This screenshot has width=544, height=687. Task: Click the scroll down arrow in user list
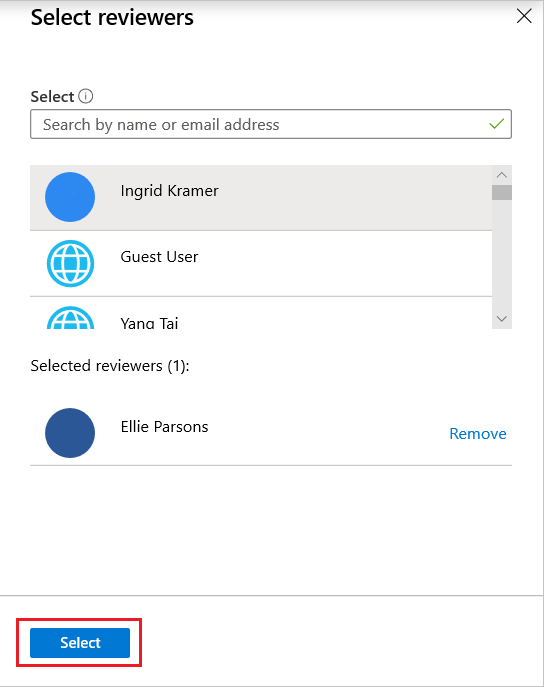pos(502,319)
